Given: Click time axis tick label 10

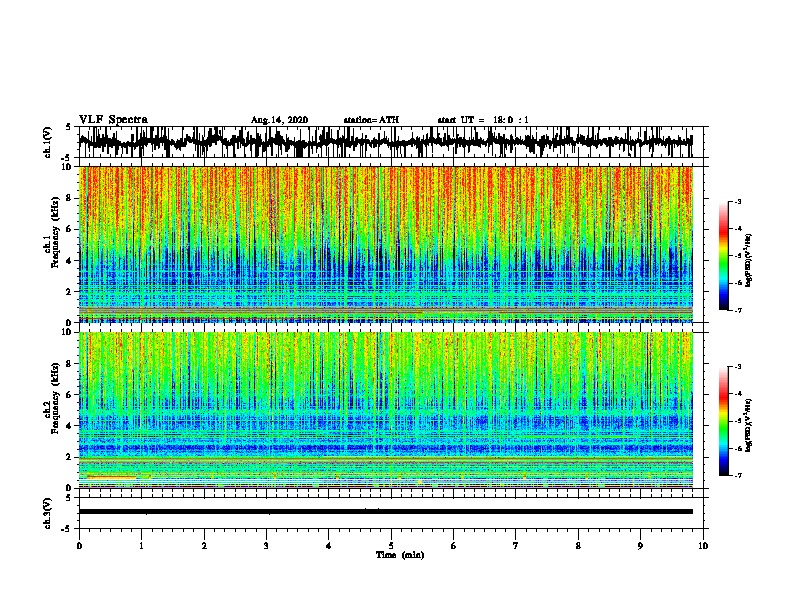Looking at the screenshot, I should pyautogui.click(x=703, y=545).
